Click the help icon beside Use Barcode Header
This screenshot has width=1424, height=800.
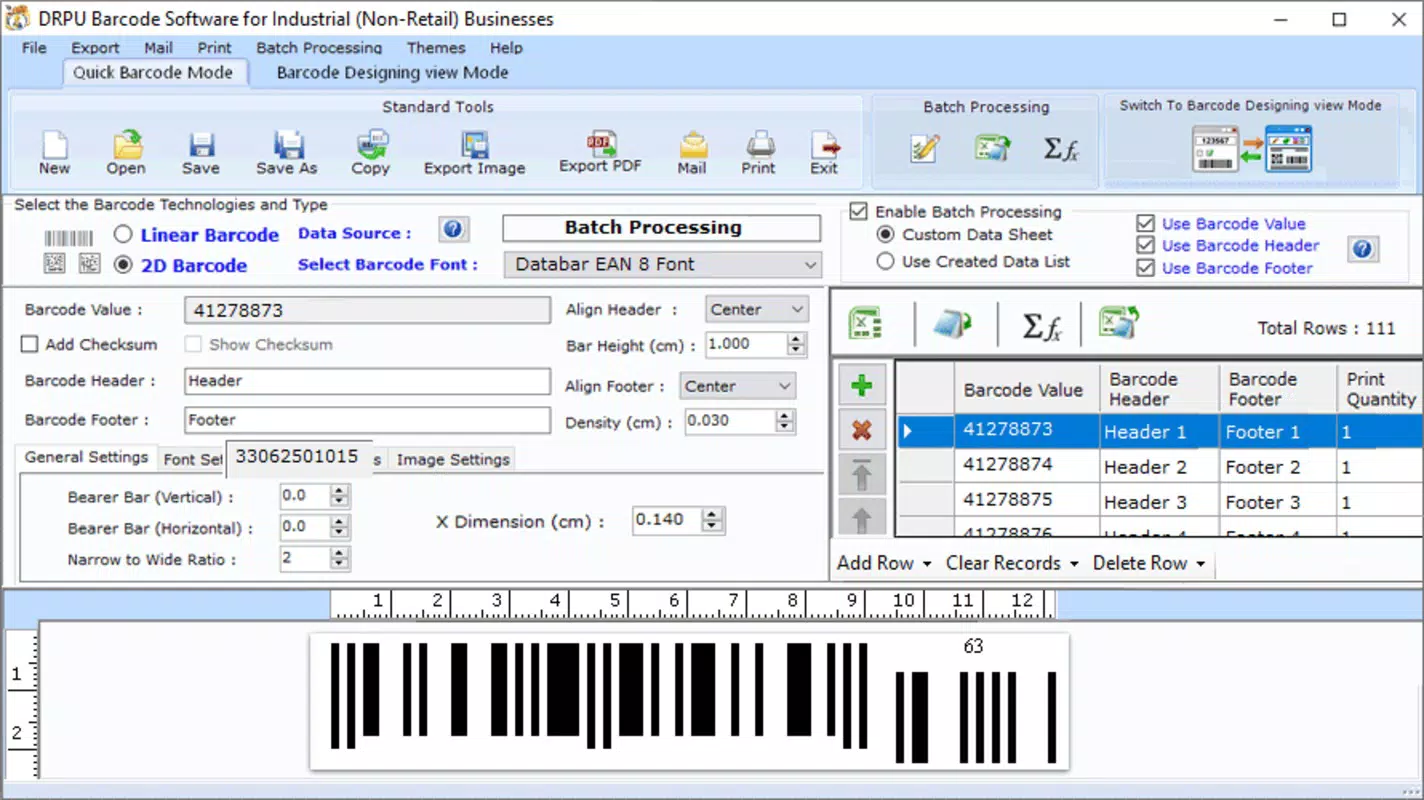click(x=1363, y=248)
